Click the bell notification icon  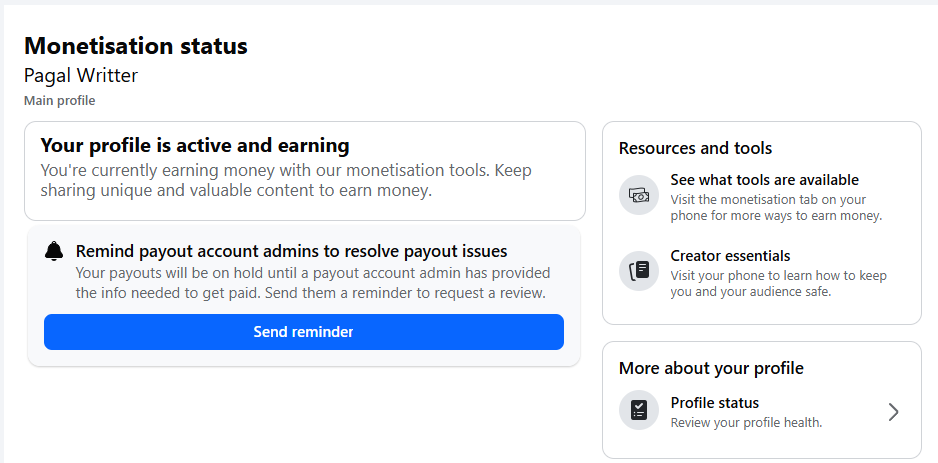coord(54,252)
